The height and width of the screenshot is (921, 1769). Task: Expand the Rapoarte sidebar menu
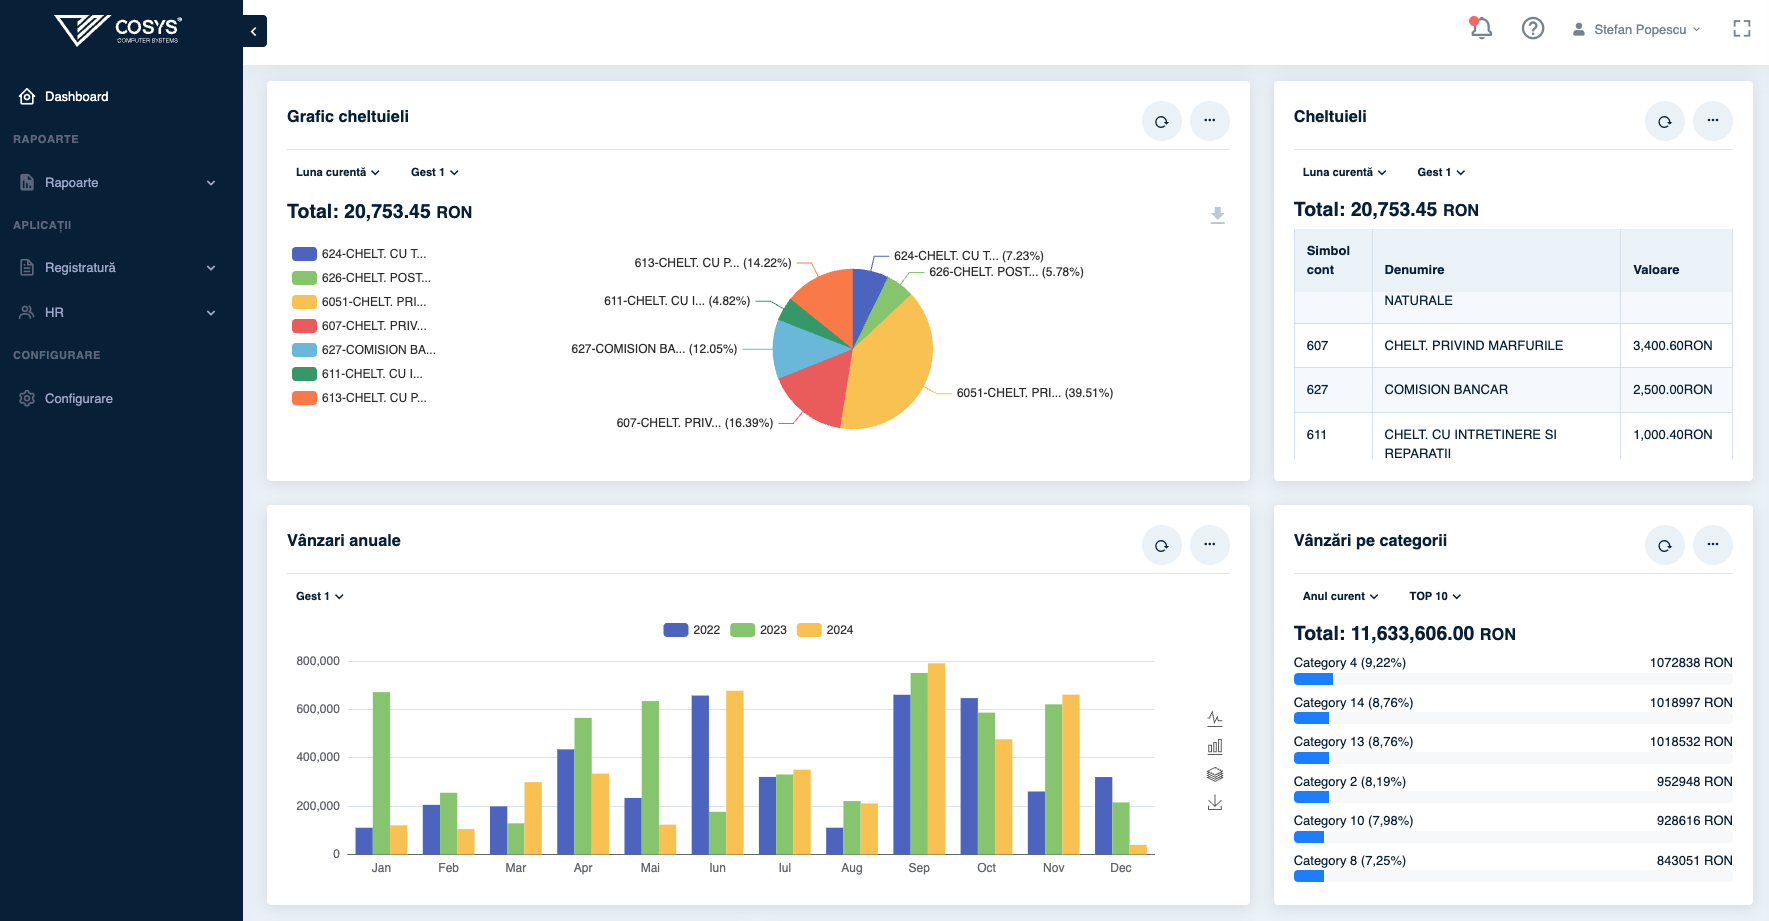pos(120,183)
